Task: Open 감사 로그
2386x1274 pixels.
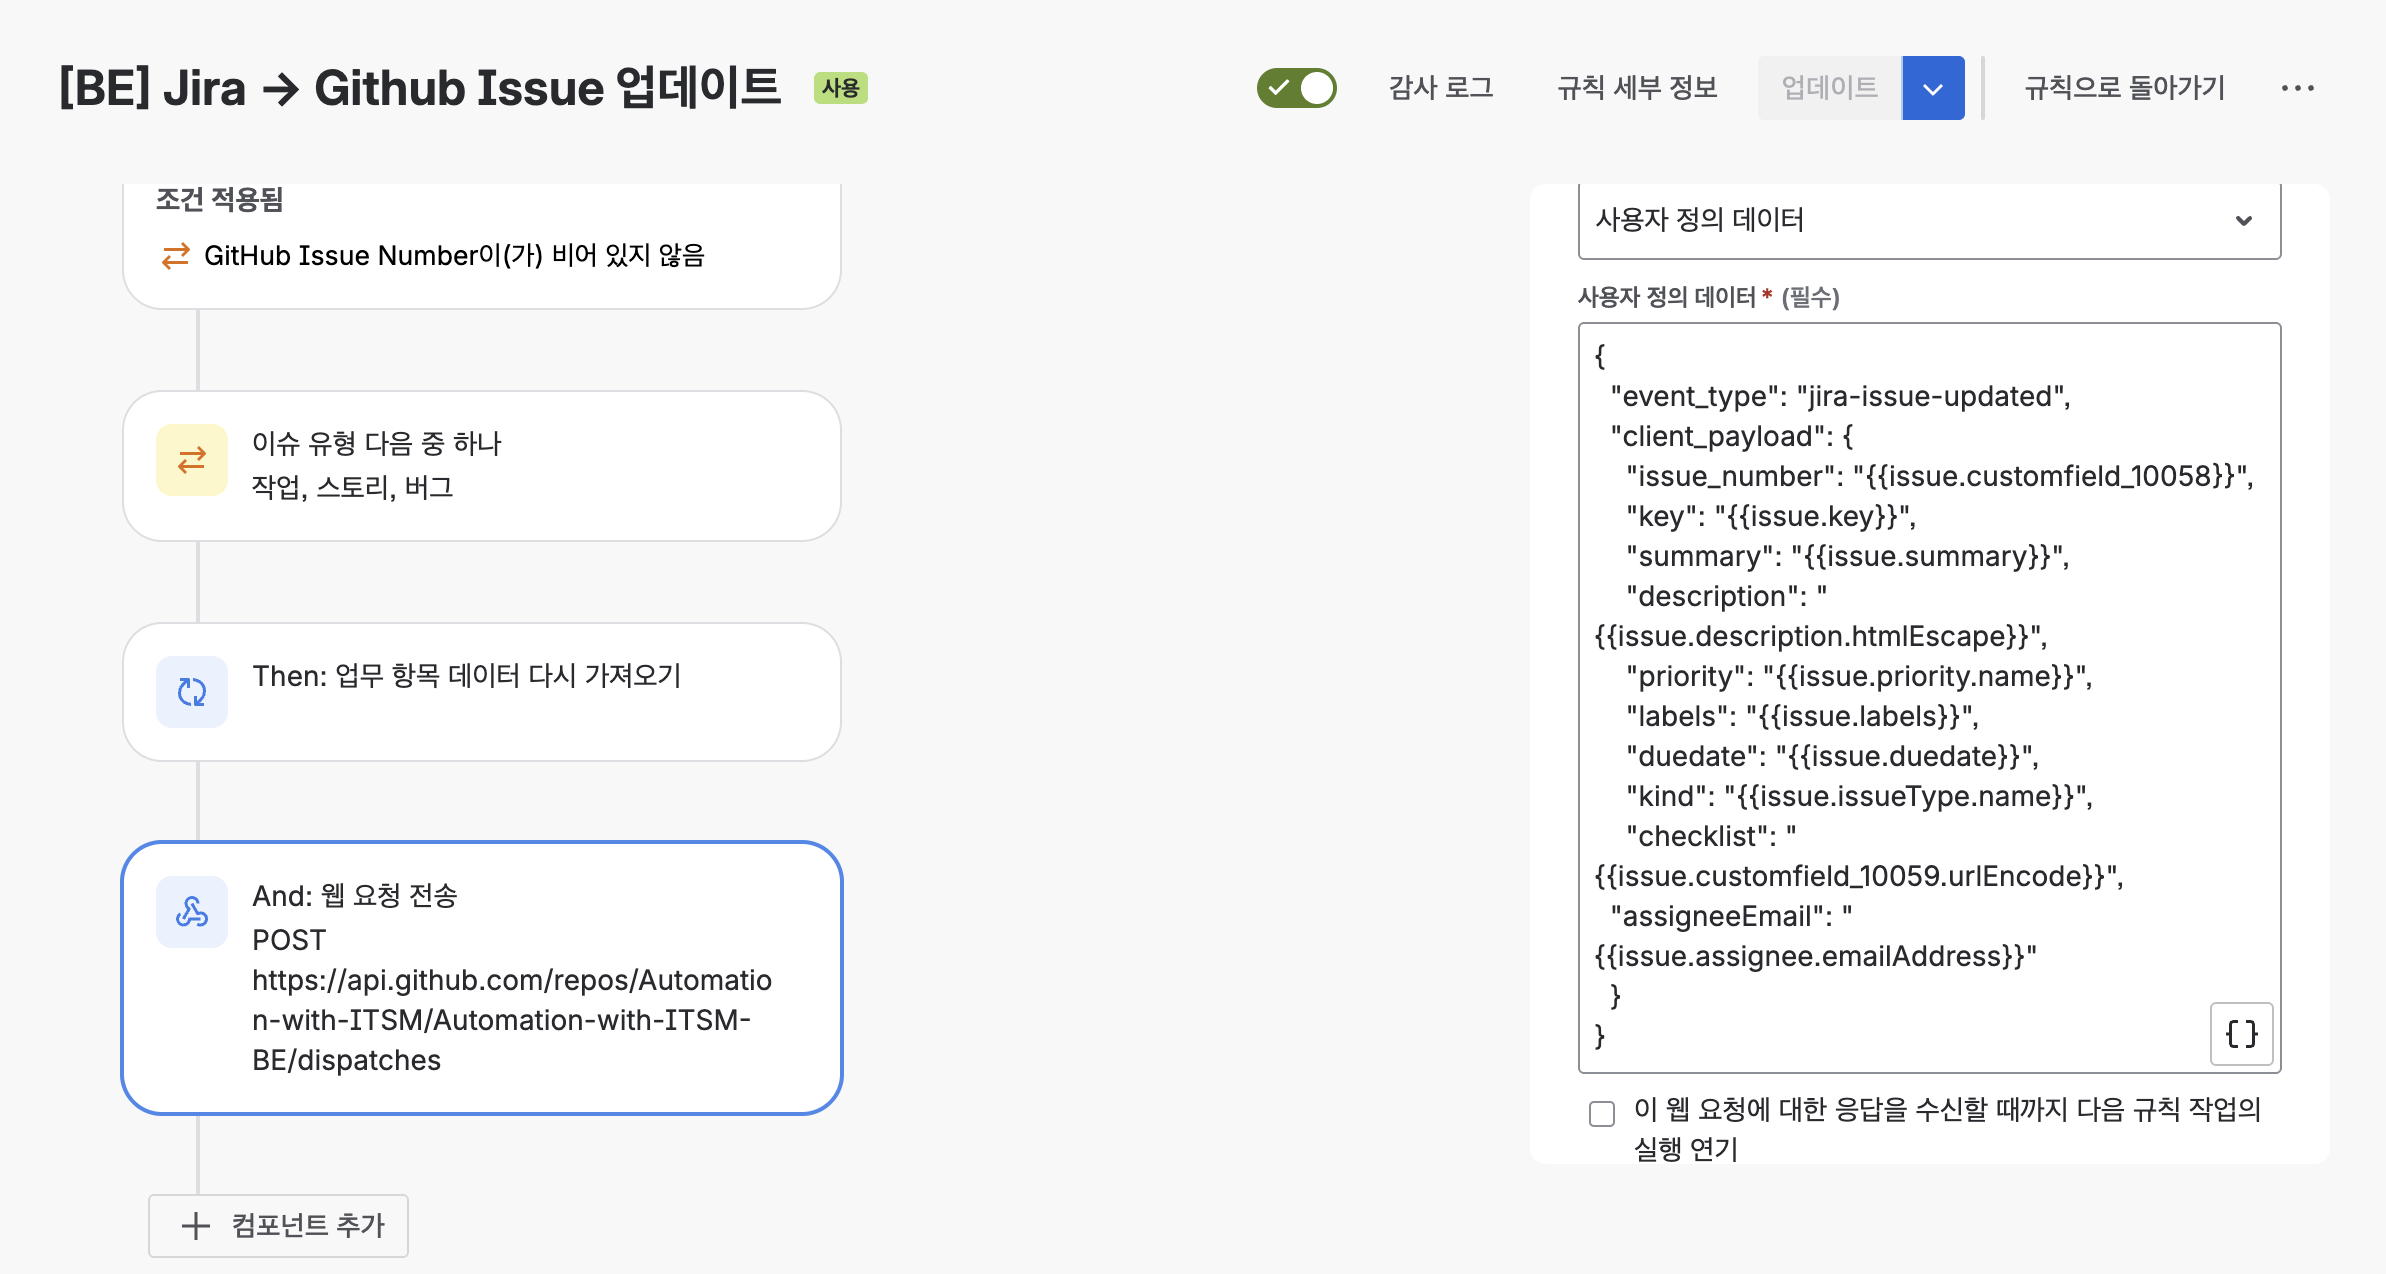Action: pyautogui.click(x=1440, y=87)
